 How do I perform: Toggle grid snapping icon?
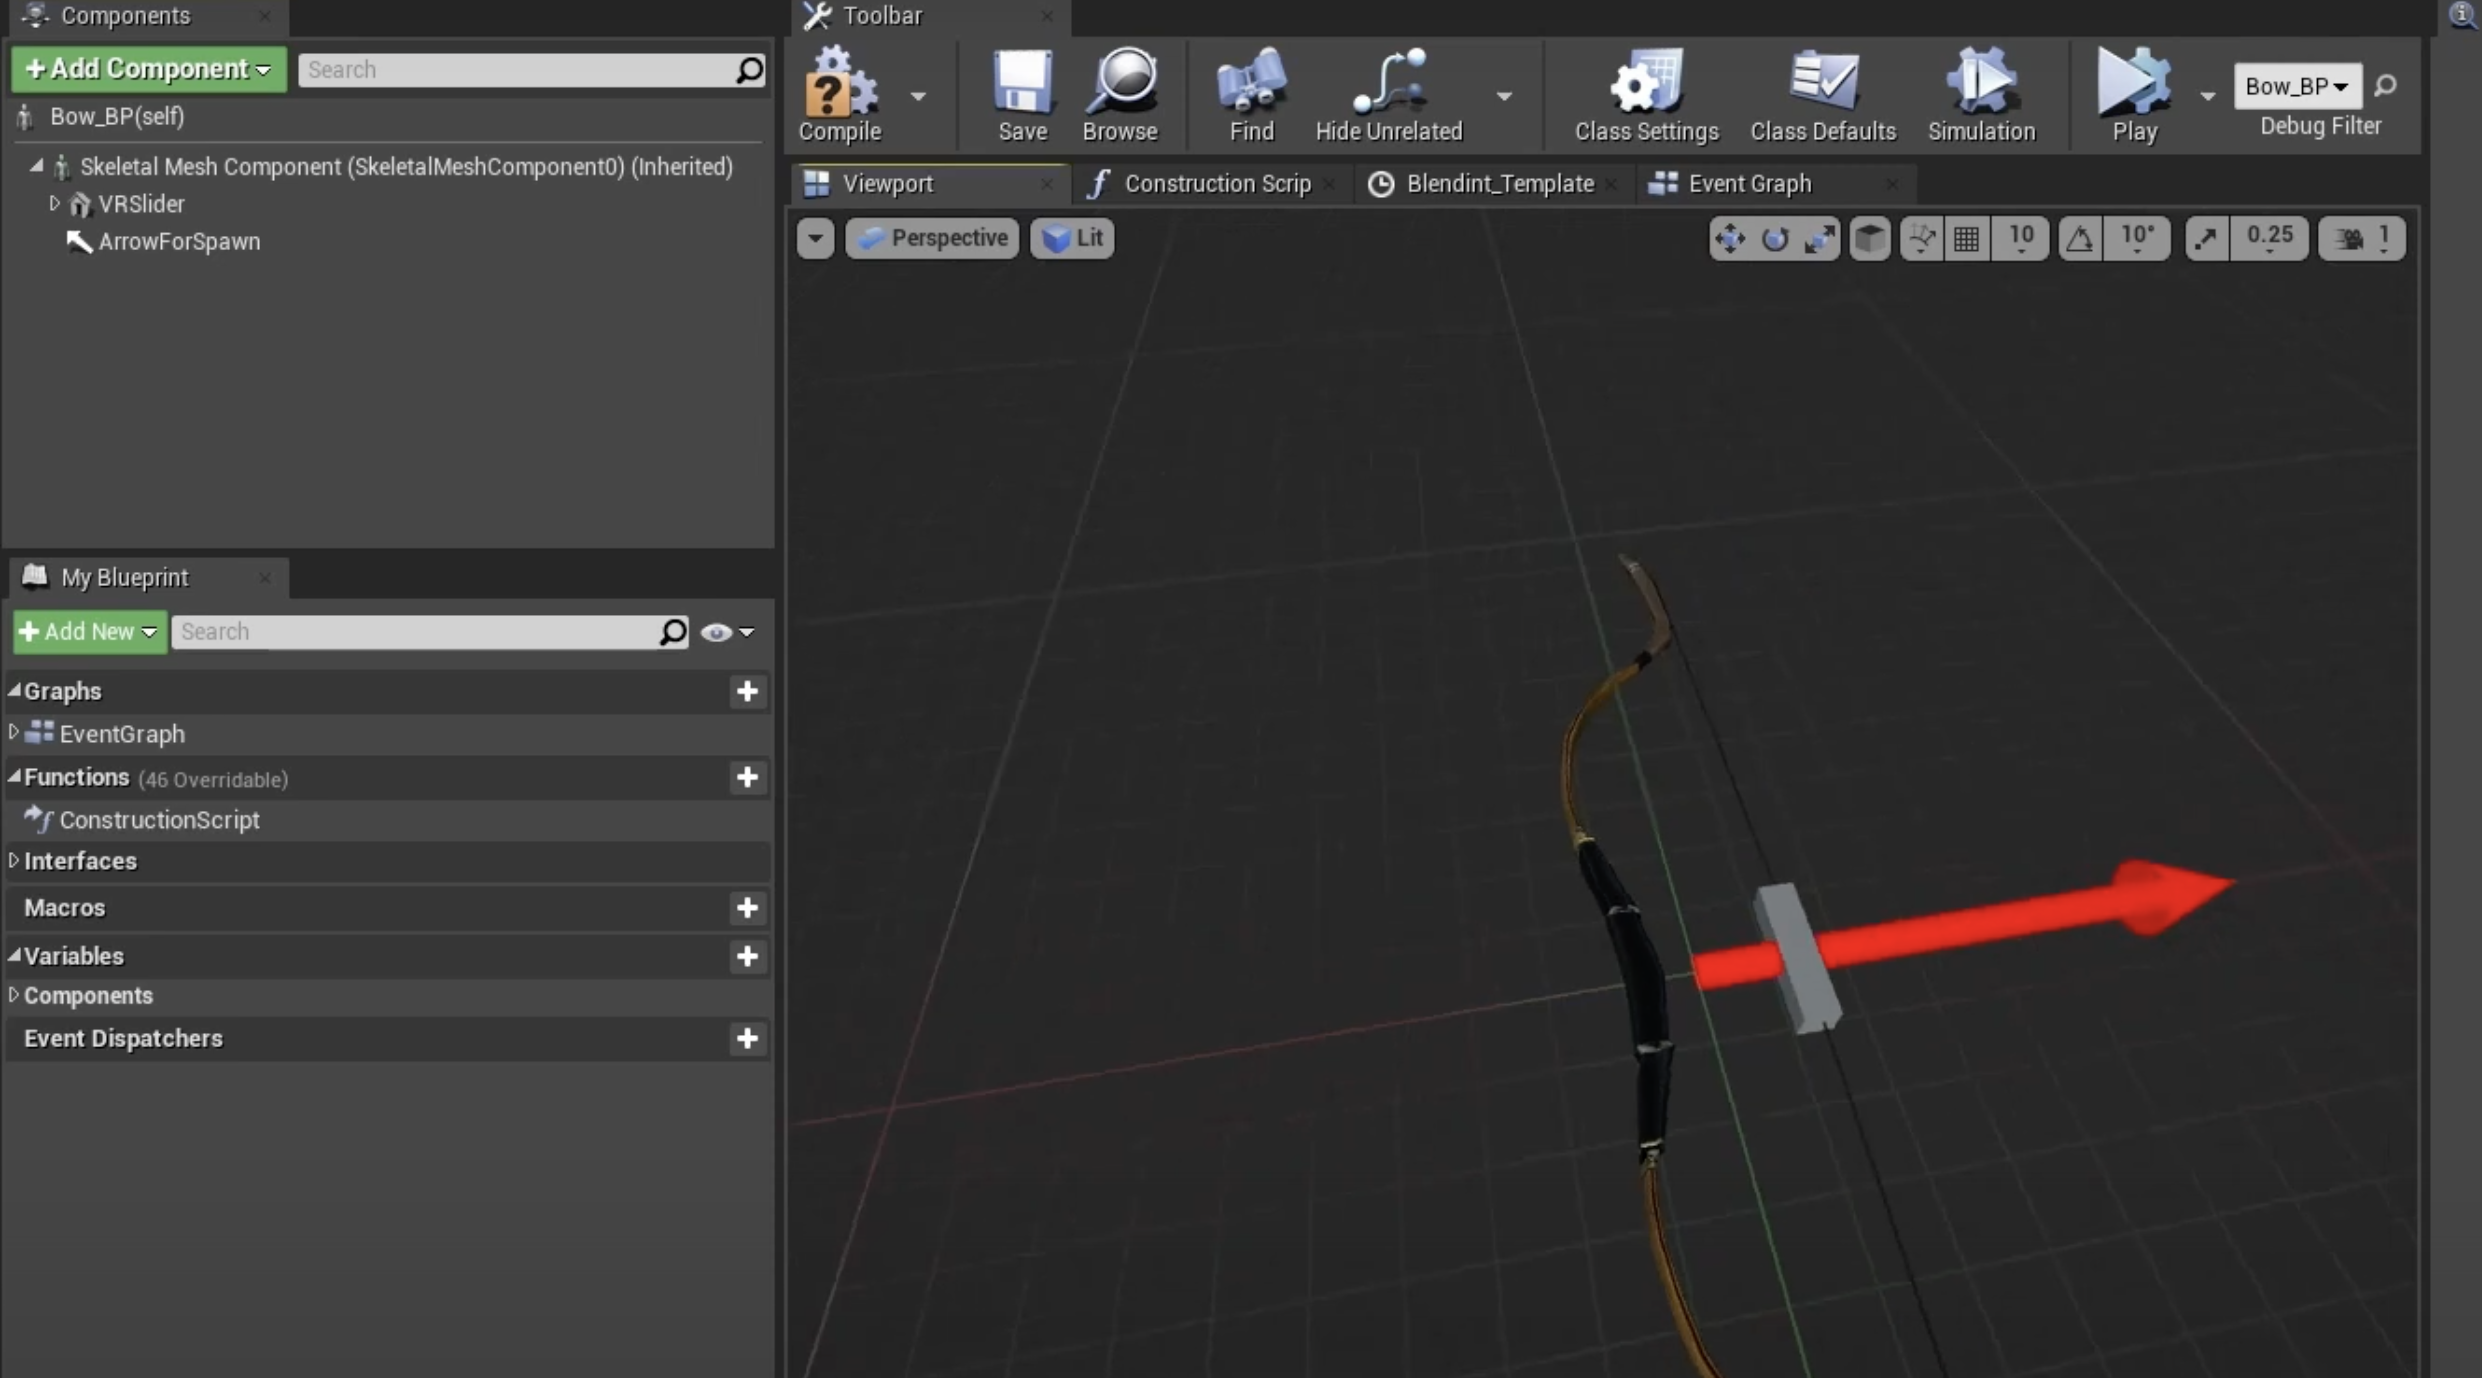(1966, 238)
